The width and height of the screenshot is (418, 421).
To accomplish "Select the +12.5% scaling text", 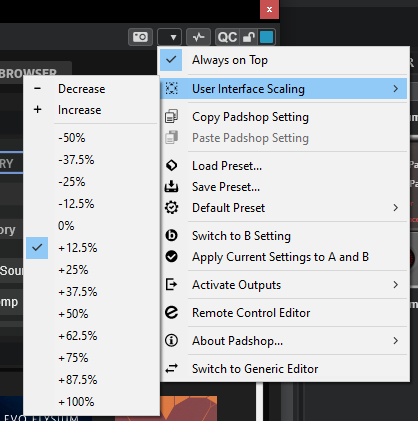I will (78, 248).
